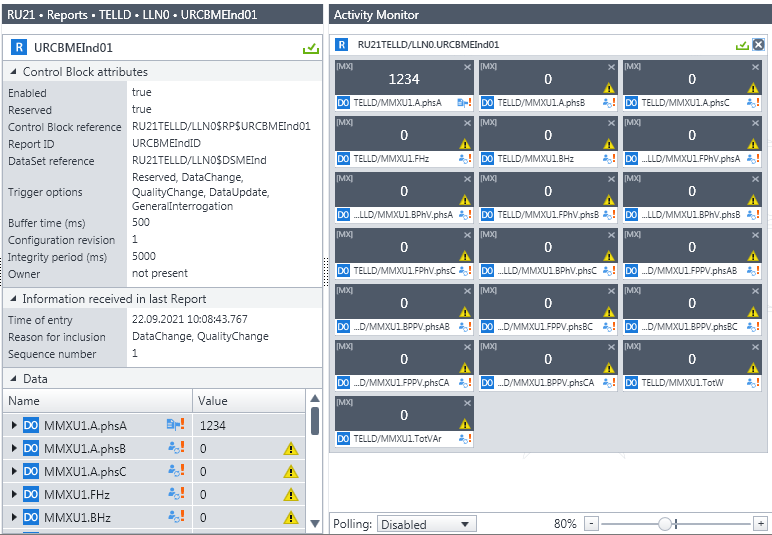The image size is (772, 535).
Task: Expand the MMXU1.A.phsA tree row
Action: 14,425
